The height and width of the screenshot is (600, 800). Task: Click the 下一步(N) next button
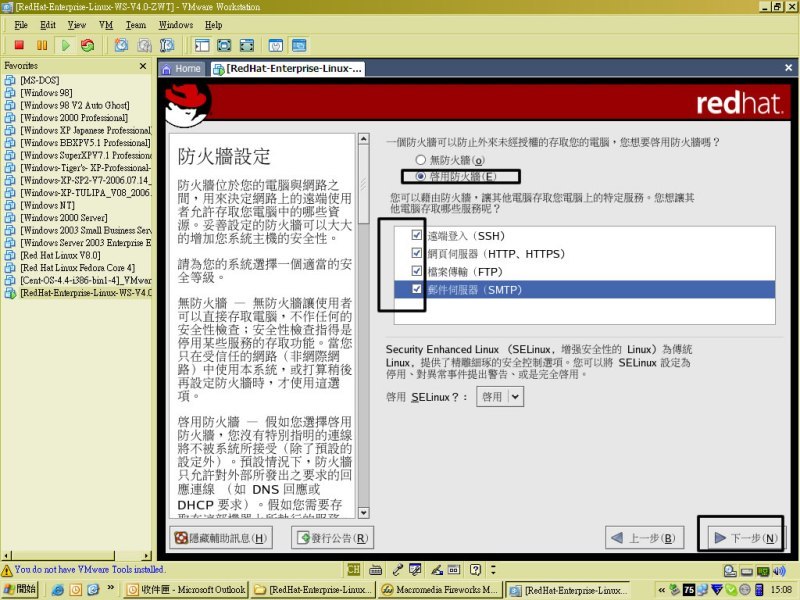[x=746, y=538]
